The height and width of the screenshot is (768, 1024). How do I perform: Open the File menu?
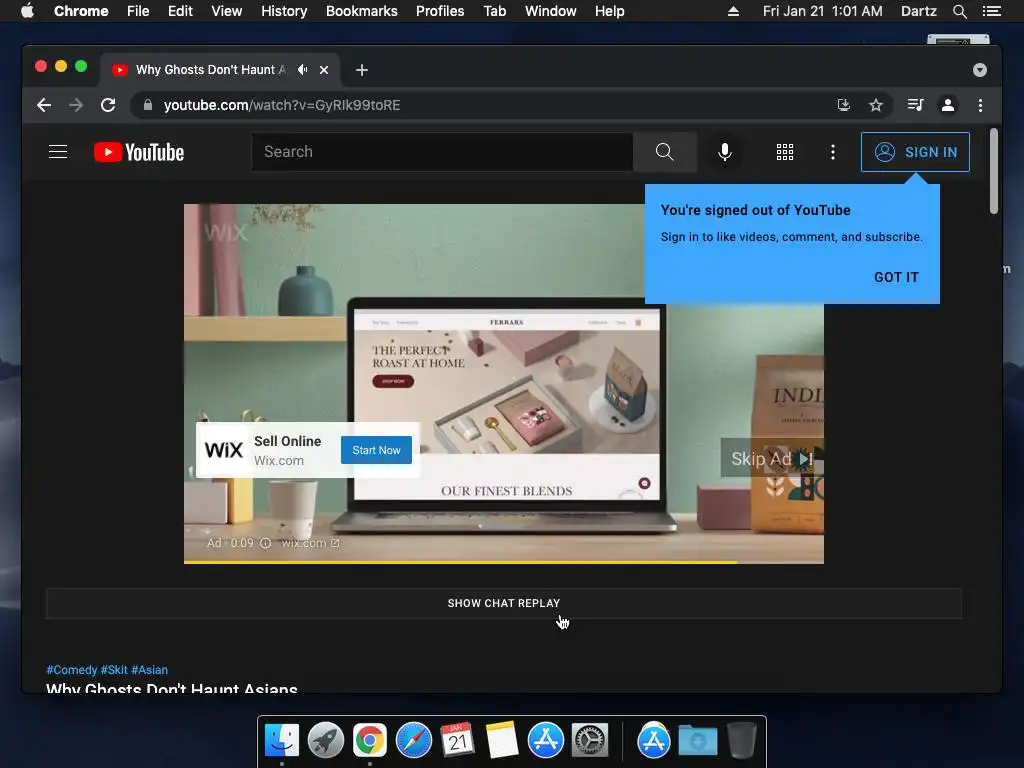point(138,11)
